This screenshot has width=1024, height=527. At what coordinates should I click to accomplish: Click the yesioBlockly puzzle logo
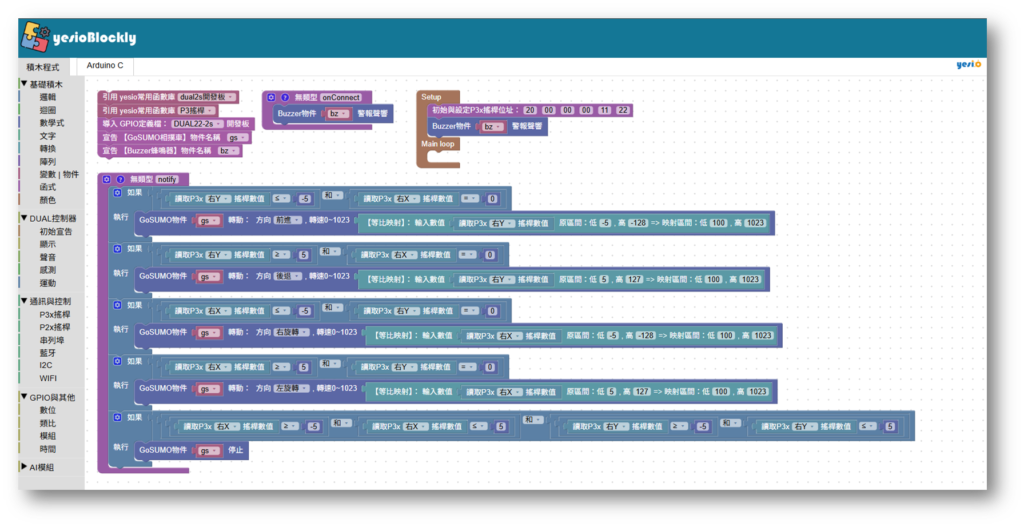pos(35,37)
